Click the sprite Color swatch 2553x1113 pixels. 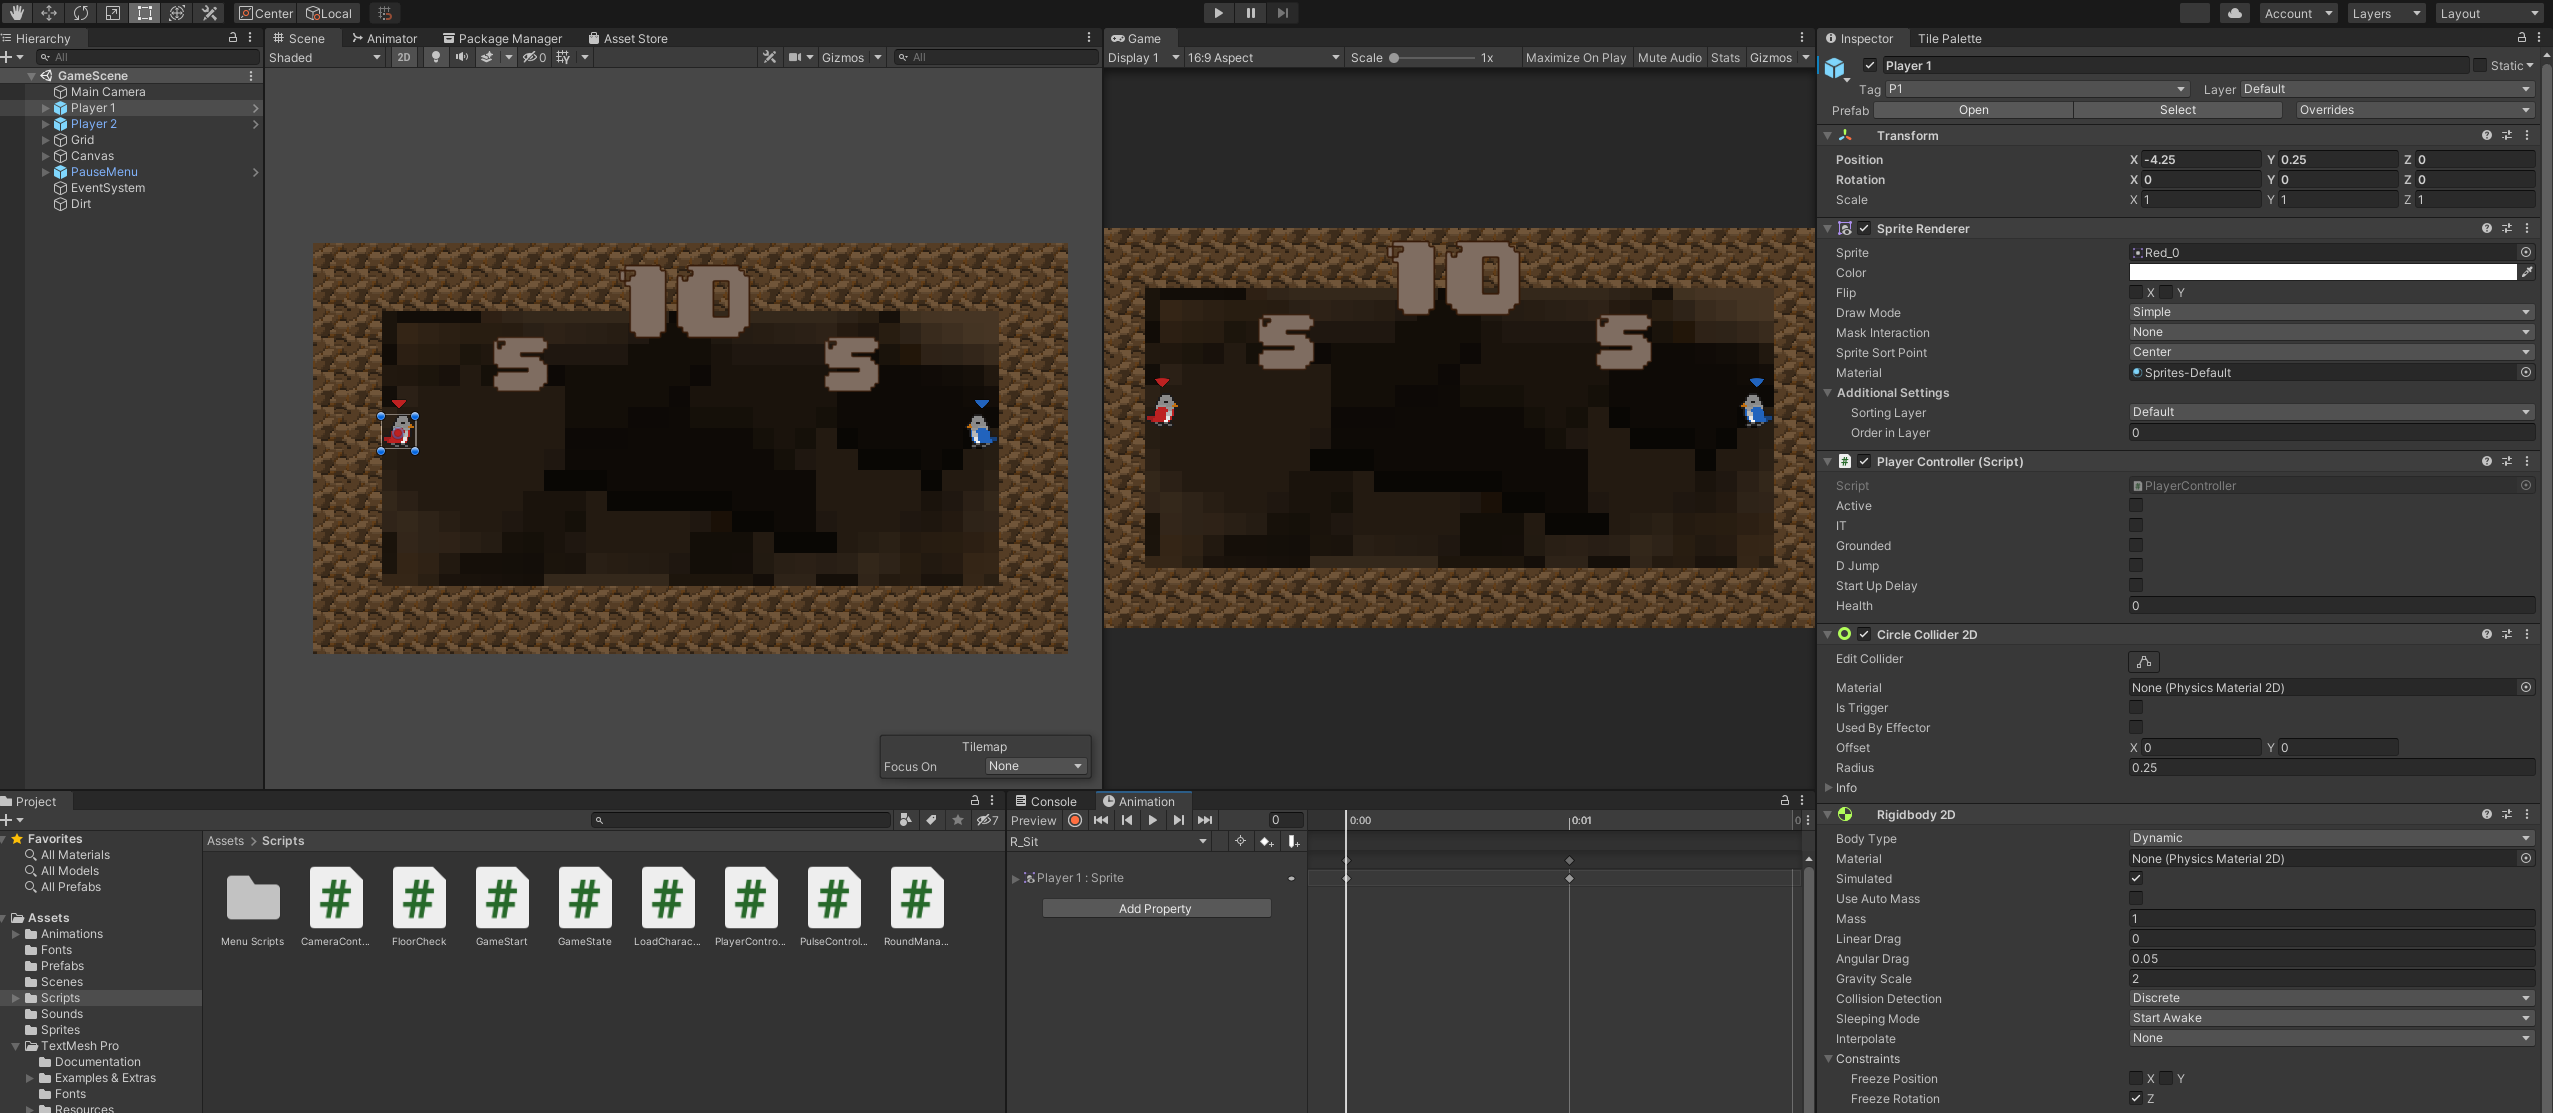[x=2322, y=272]
